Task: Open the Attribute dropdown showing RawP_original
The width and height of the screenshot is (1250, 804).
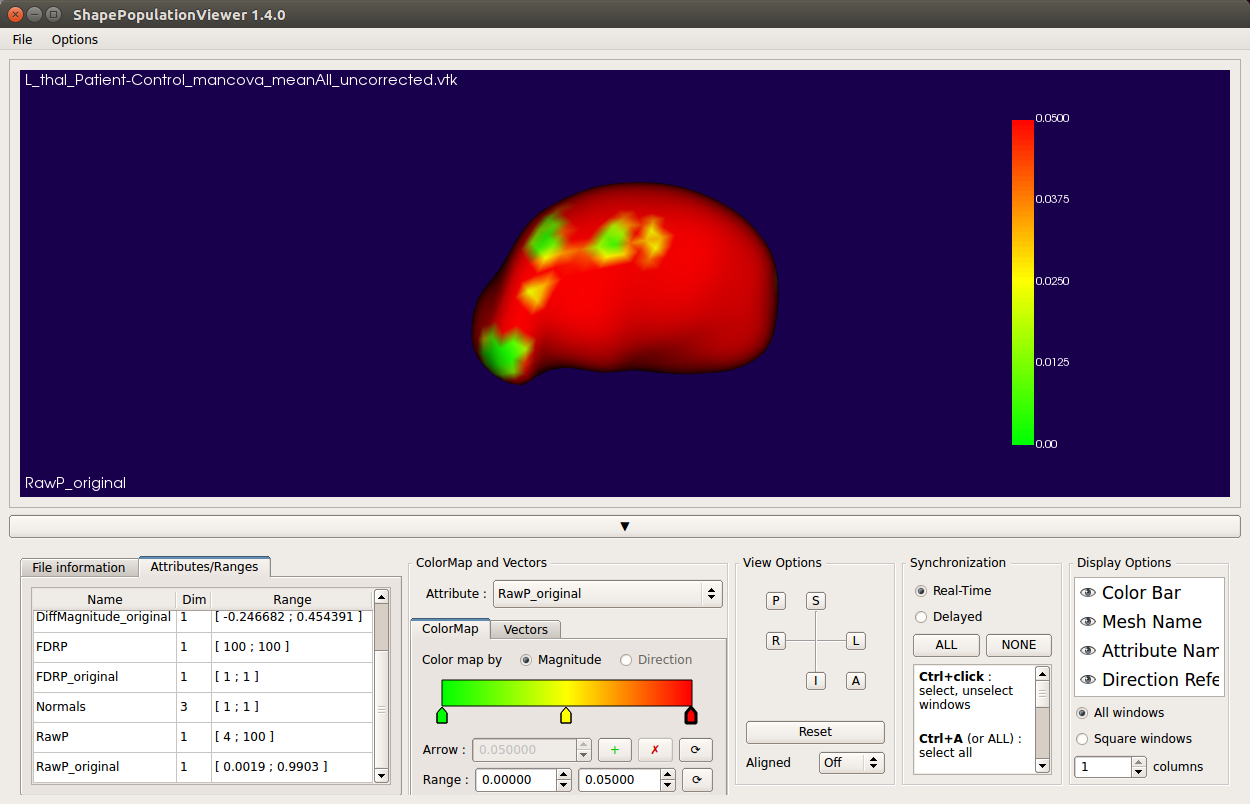Action: click(x=607, y=594)
